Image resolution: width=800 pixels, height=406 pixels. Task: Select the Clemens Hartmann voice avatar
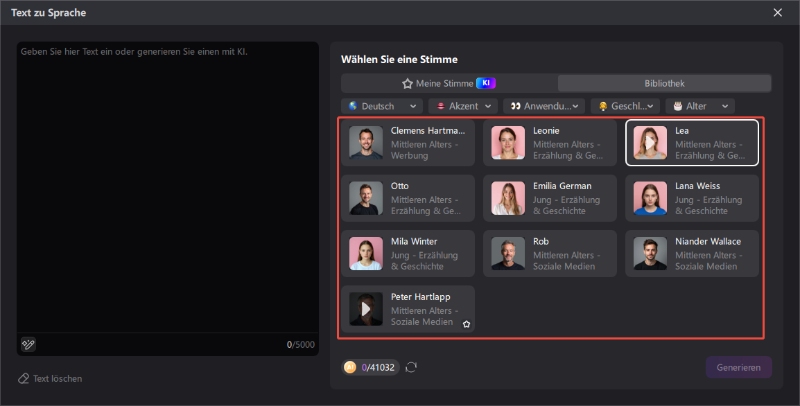pyautogui.click(x=366, y=143)
